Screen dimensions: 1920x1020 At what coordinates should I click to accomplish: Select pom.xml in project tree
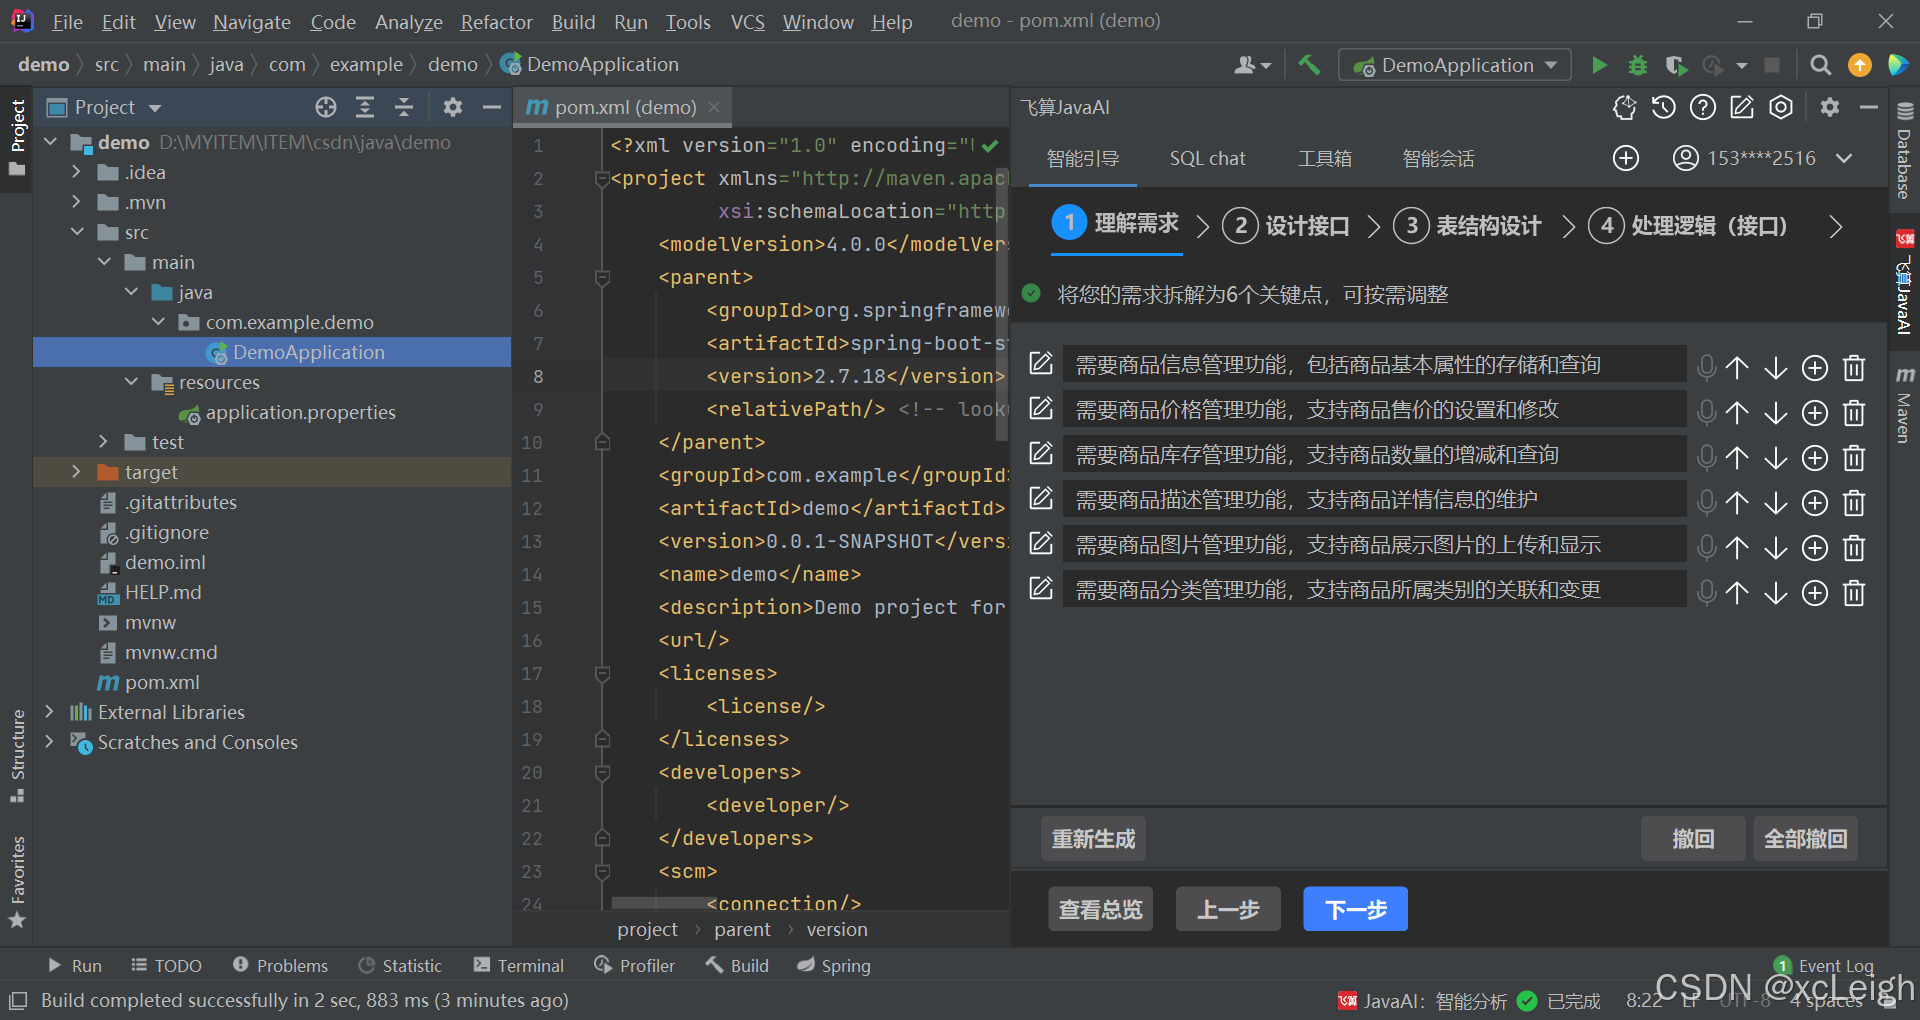pos(162,682)
